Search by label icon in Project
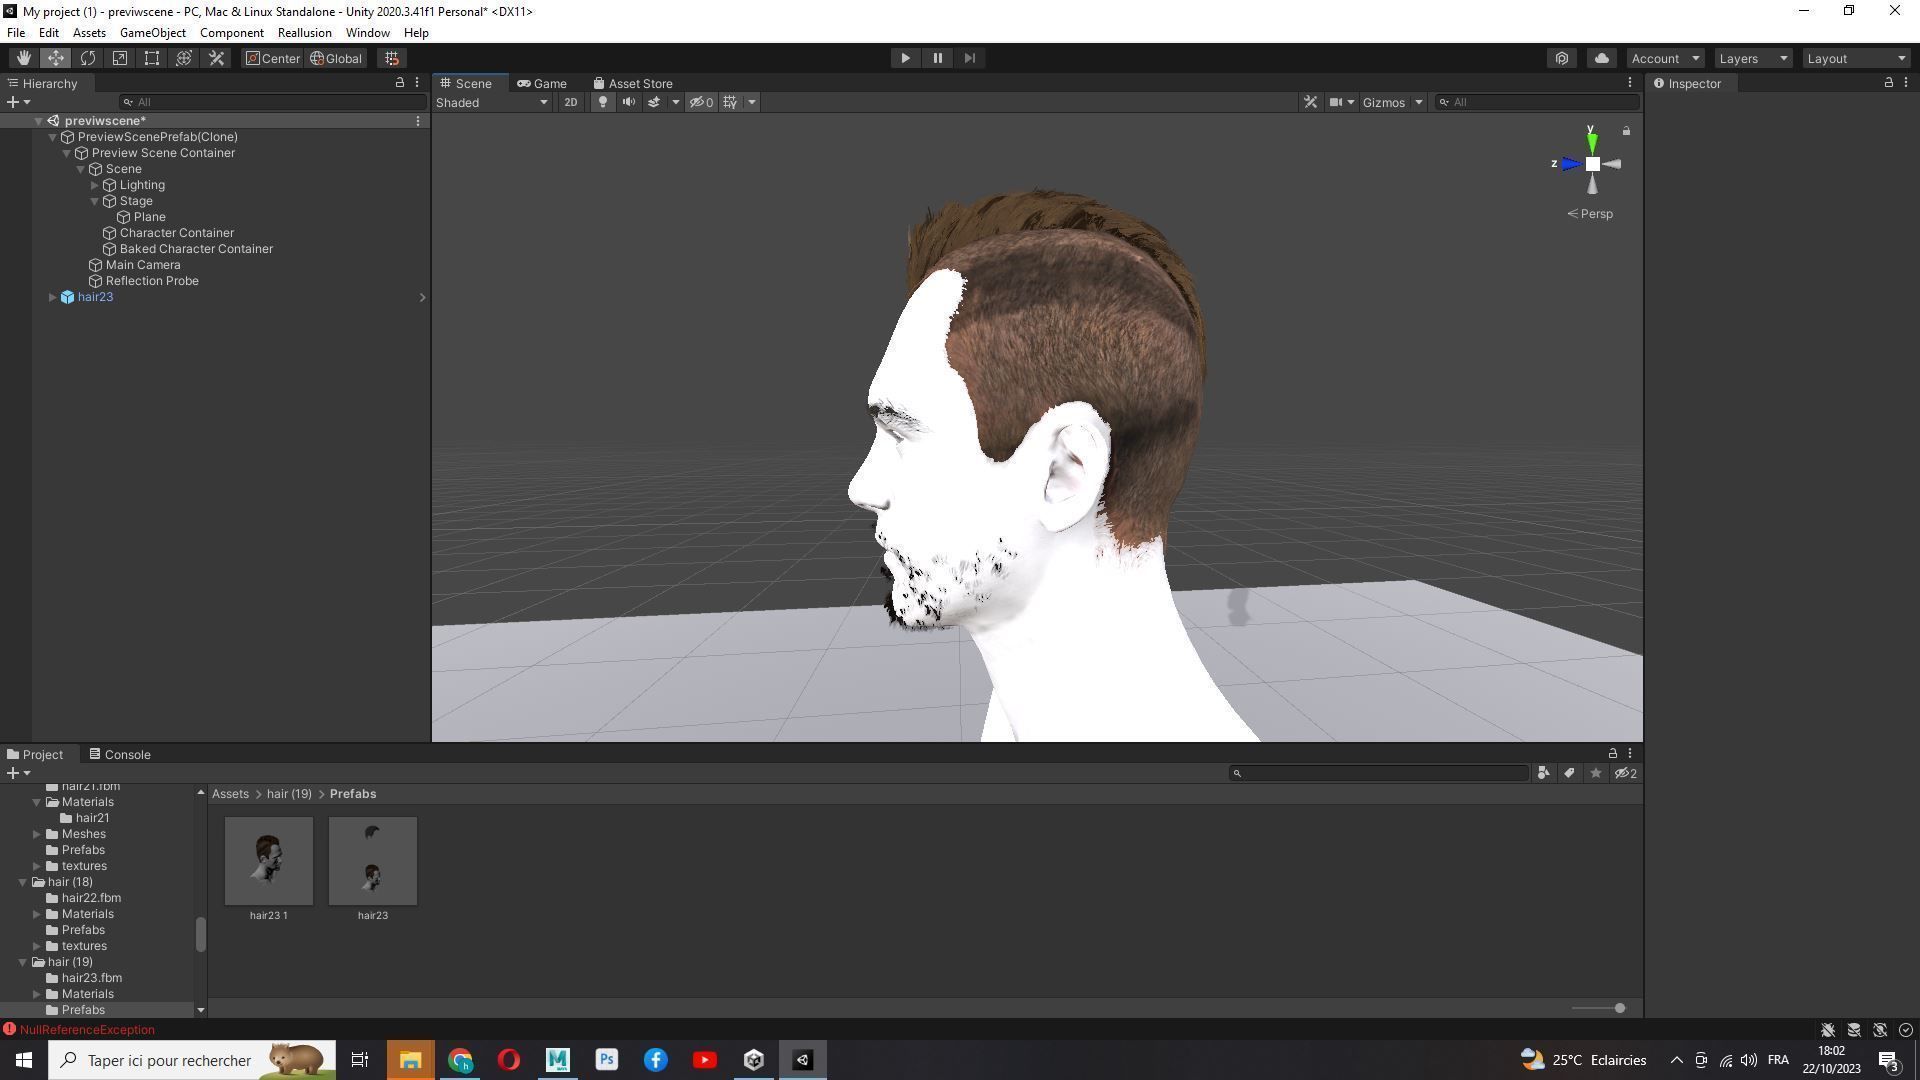Viewport: 1920px width, 1080px height. click(1569, 773)
